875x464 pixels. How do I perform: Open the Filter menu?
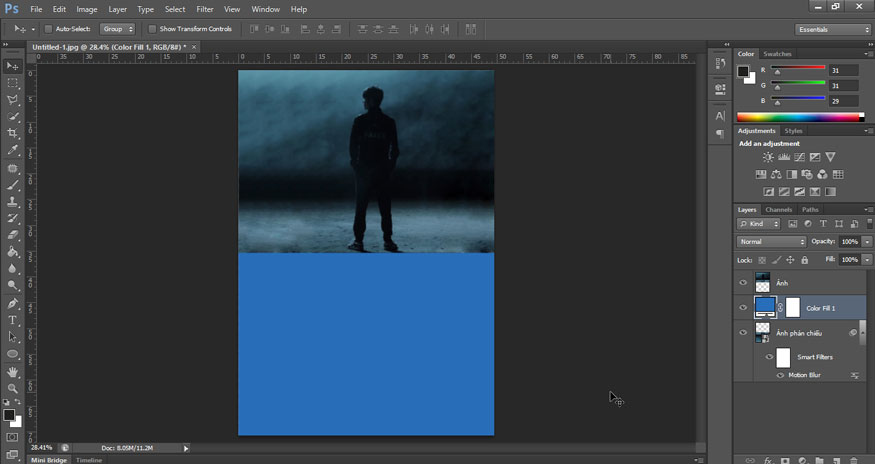(205, 9)
